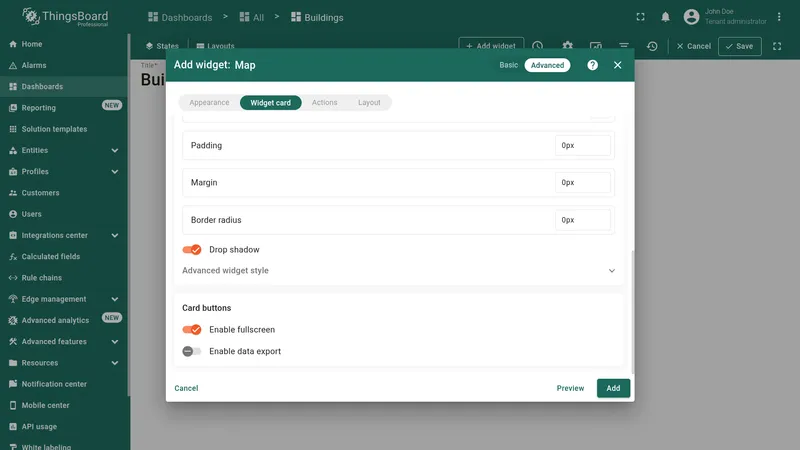
Task: Expand Advanced widget style
Action: point(398,270)
